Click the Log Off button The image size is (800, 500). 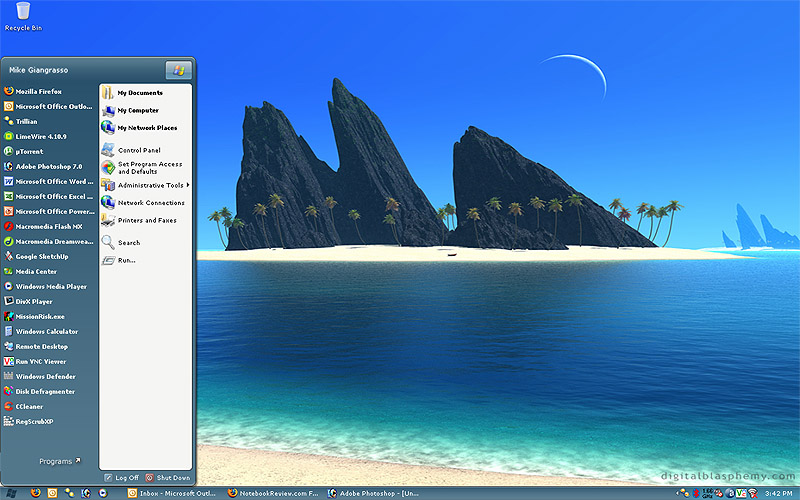tap(122, 478)
